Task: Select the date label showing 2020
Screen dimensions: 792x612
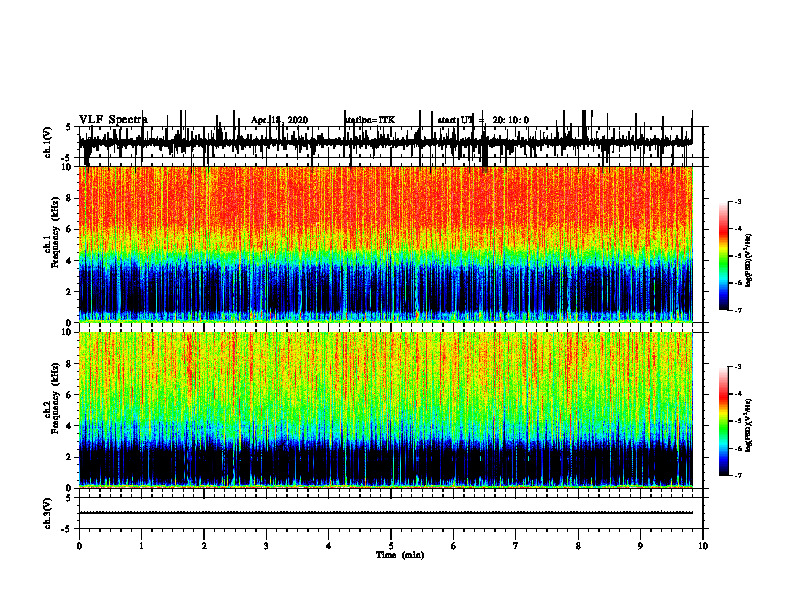Action: tap(279, 120)
